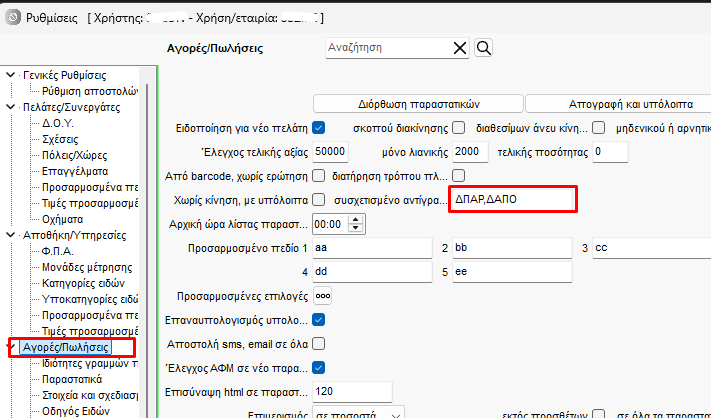This screenshot has height=418, width=711.
Task: Check διατήρηση τρόπου πλ... checkbox
Action: (x=458, y=176)
